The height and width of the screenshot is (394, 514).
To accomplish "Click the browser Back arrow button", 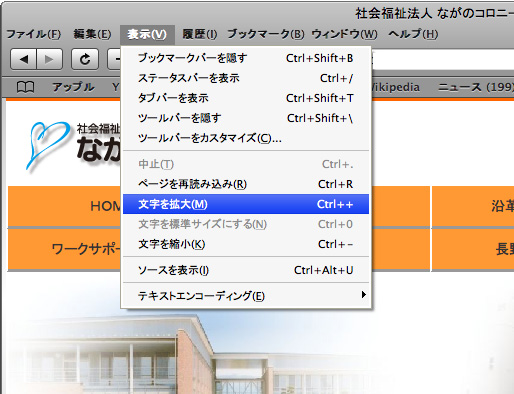I will (x=23, y=59).
